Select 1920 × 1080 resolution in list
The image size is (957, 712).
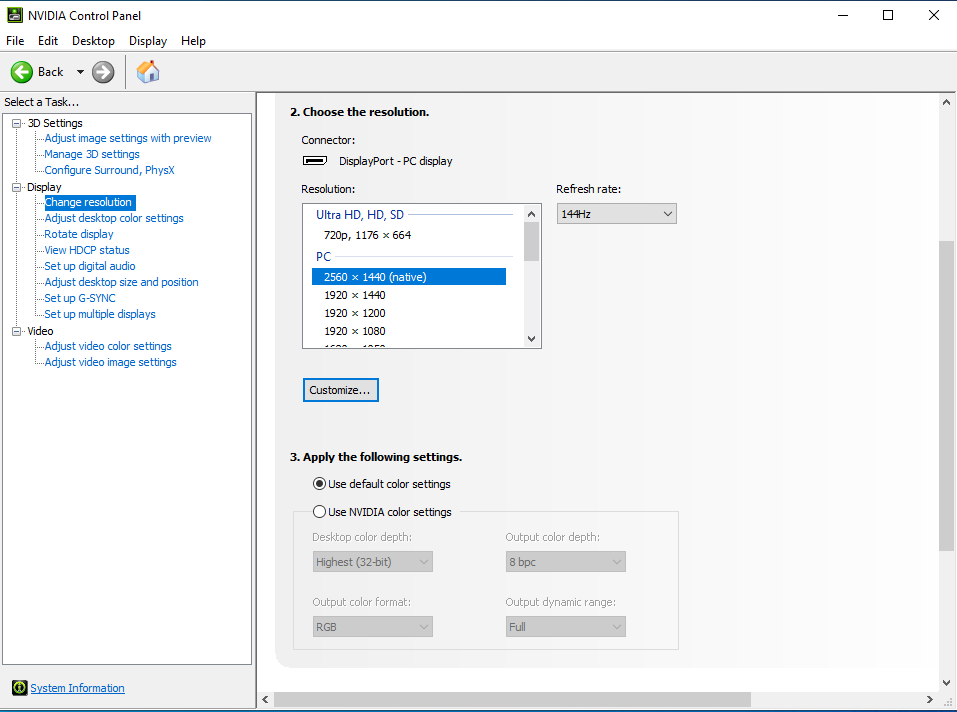coord(354,331)
